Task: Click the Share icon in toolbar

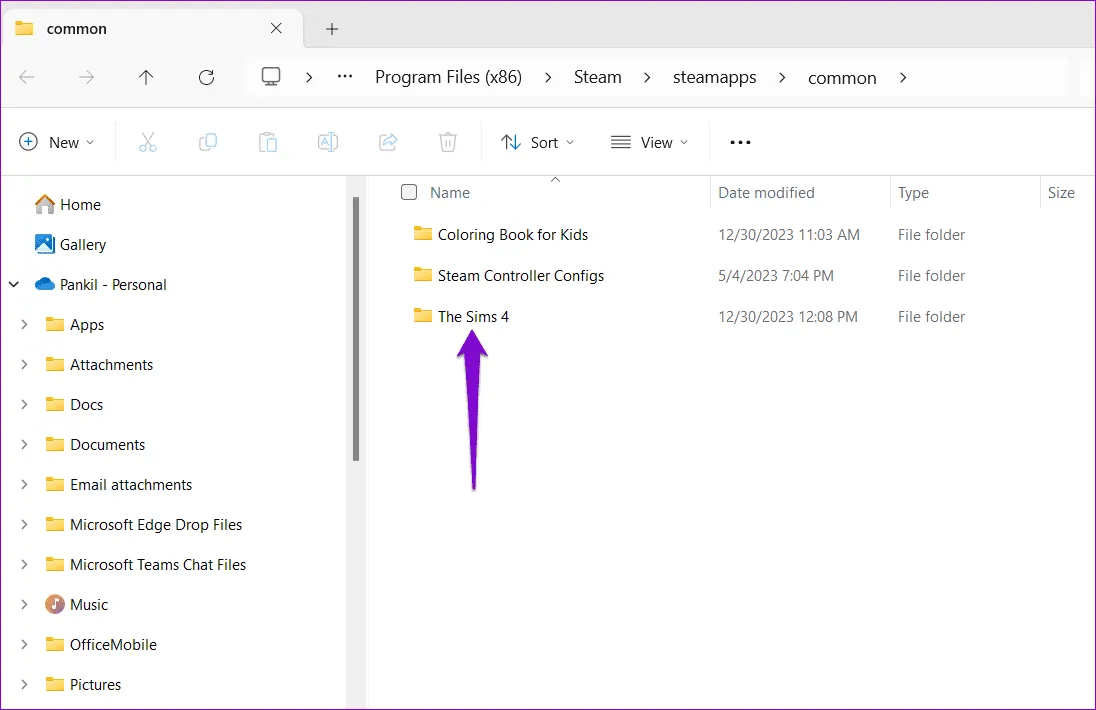Action: (388, 142)
